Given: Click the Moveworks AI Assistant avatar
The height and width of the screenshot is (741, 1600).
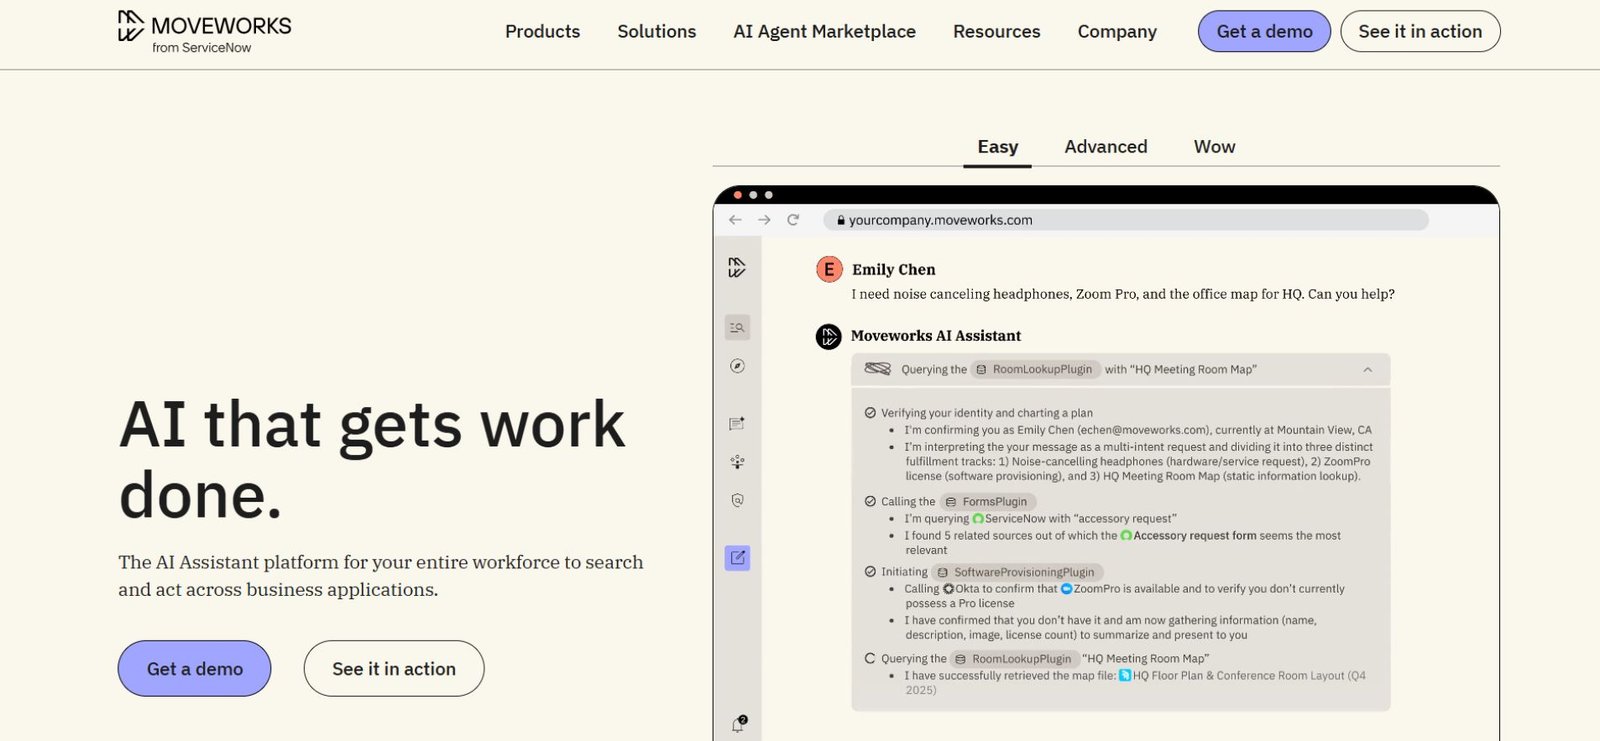Looking at the screenshot, I should pos(829,336).
